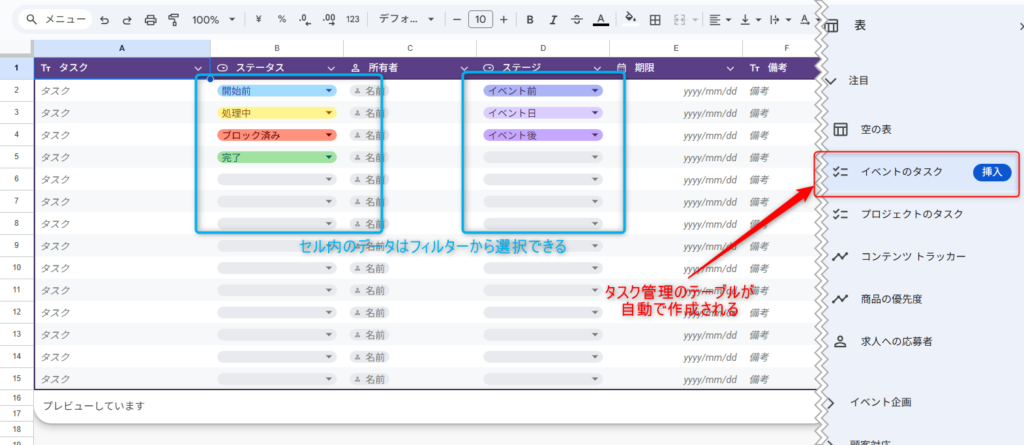Toggle bold formatting
1024x445 pixels.
point(530,20)
